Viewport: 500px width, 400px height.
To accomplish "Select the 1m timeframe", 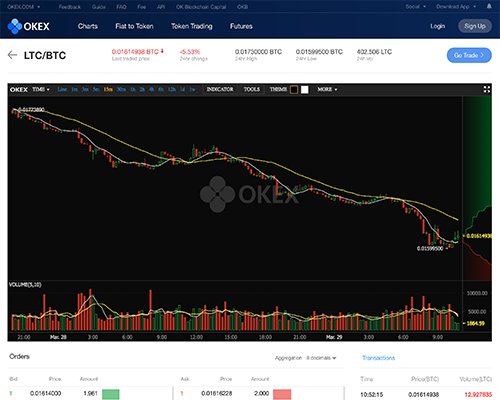I will (x=75, y=89).
